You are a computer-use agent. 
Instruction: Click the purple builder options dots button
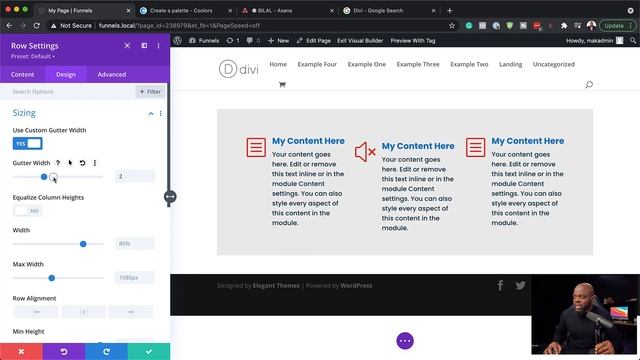pyautogui.click(x=405, y=341)
